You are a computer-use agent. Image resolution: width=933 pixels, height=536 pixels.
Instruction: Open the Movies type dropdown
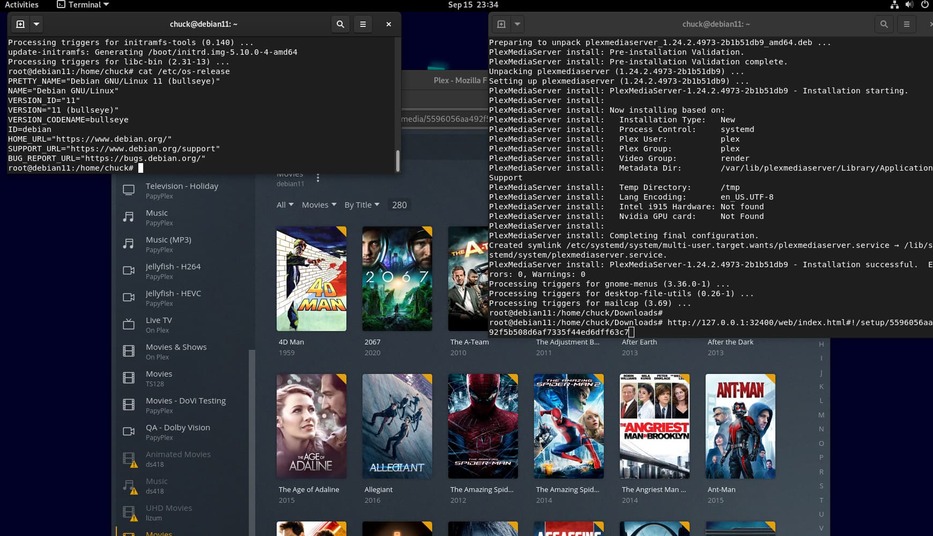pos(319,205)
